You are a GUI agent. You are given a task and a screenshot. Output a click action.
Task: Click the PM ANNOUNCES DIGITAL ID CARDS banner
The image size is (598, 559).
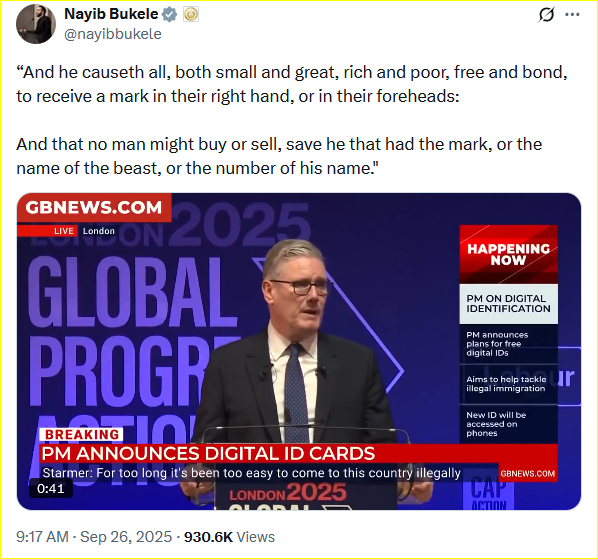click(299, 453)
